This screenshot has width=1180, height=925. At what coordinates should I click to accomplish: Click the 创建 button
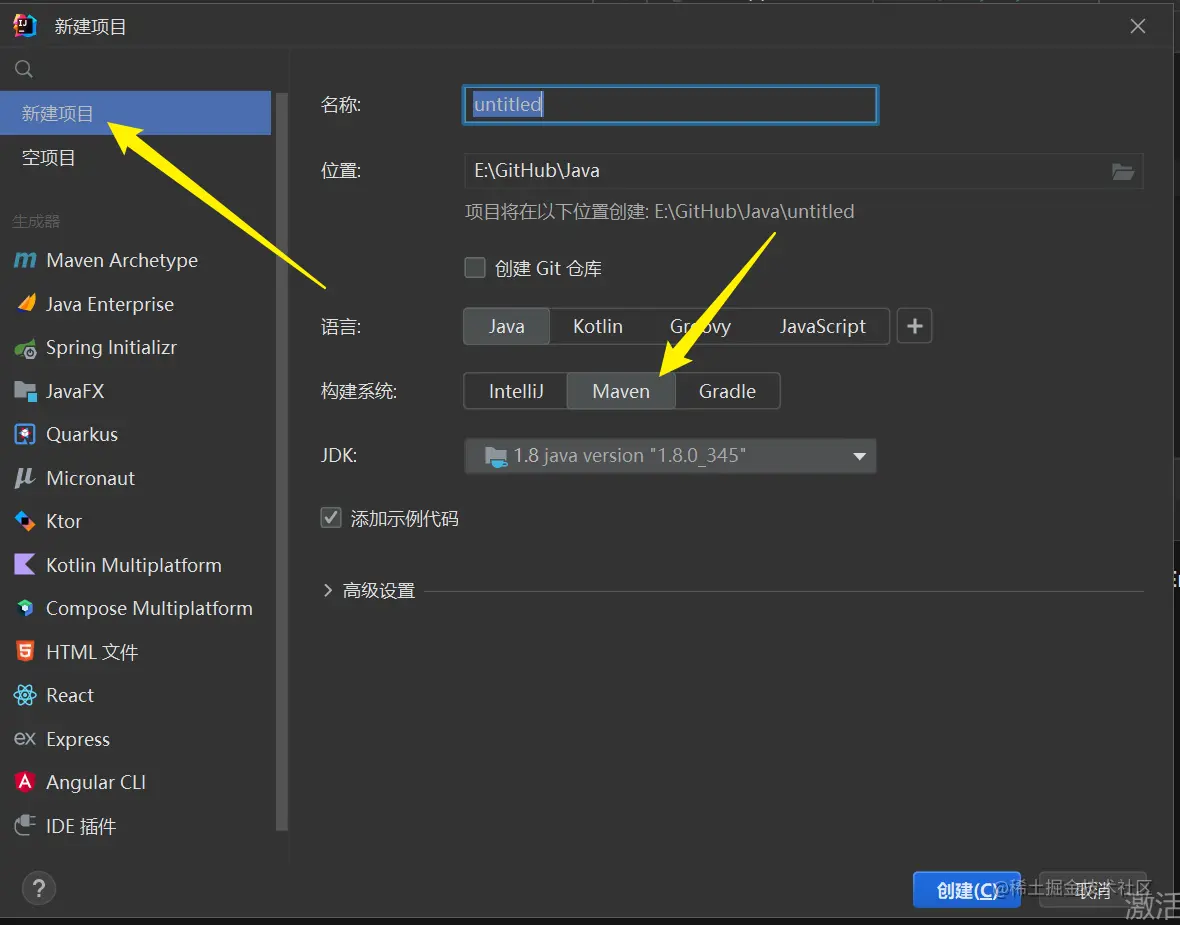966,890
